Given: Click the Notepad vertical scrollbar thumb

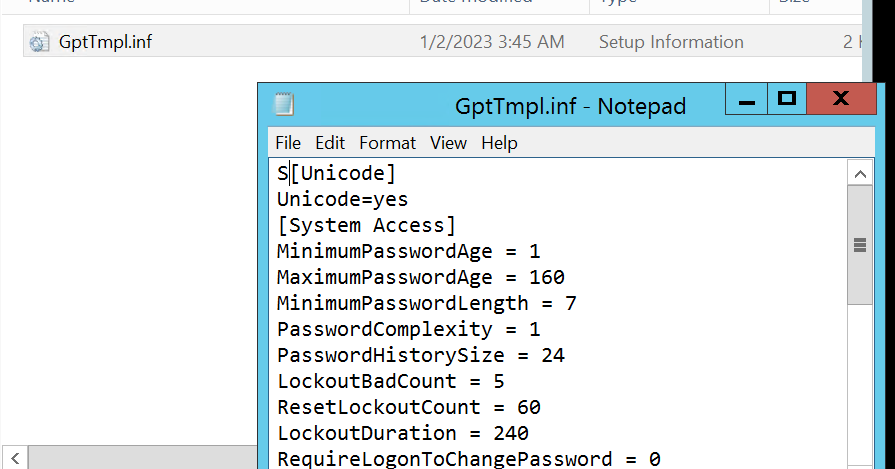Looking at the screenshot, I should 859,245.
